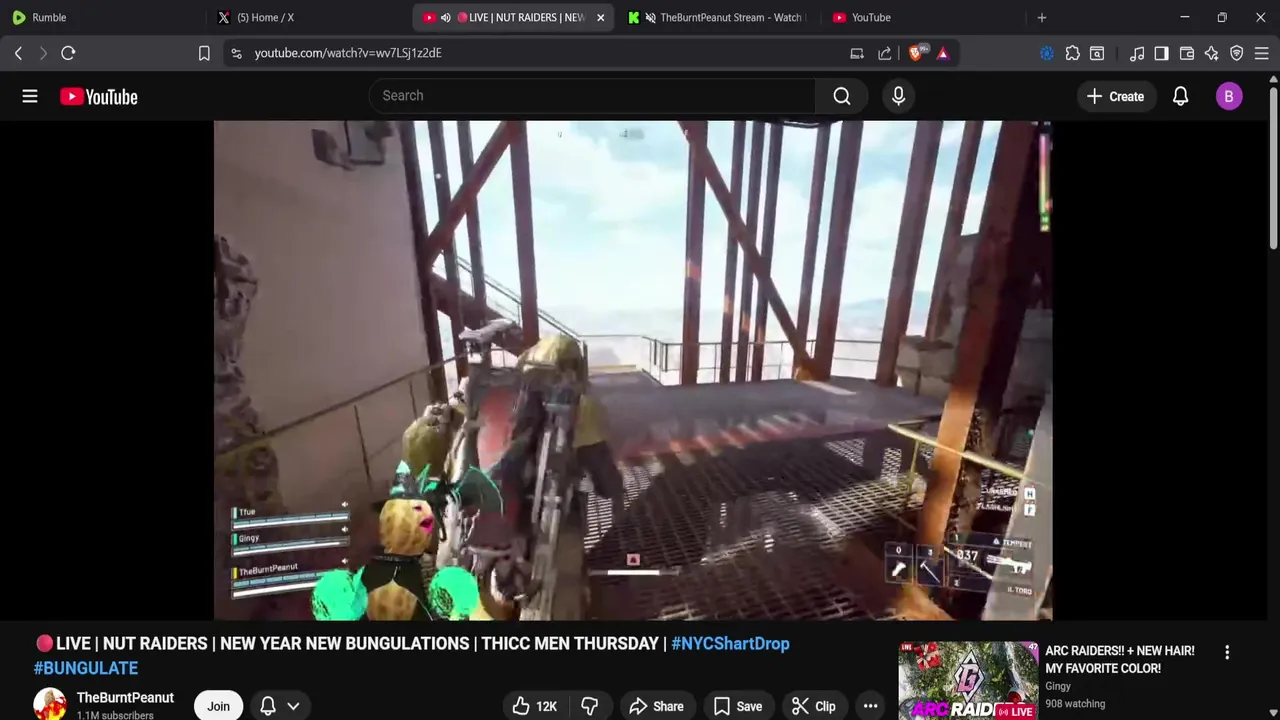1280x720 pixels.
Task: Dislike this video
Action: (590, 706)
